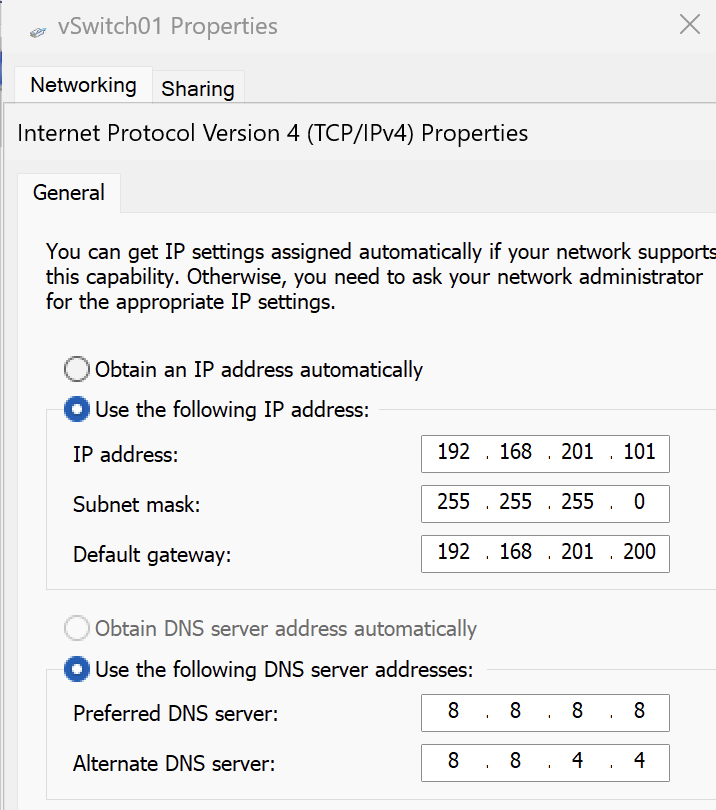716x810 pixels.
Task: Open the Sharing tab
Action: 197,88
